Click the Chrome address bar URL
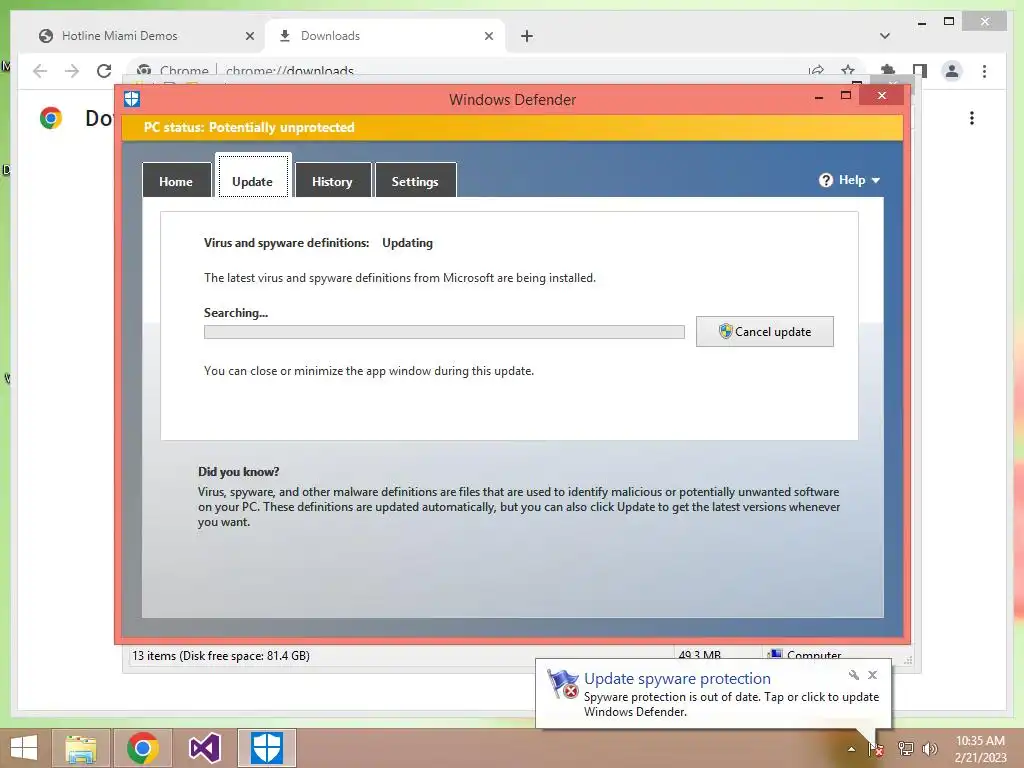 click(x=290, y=71)
